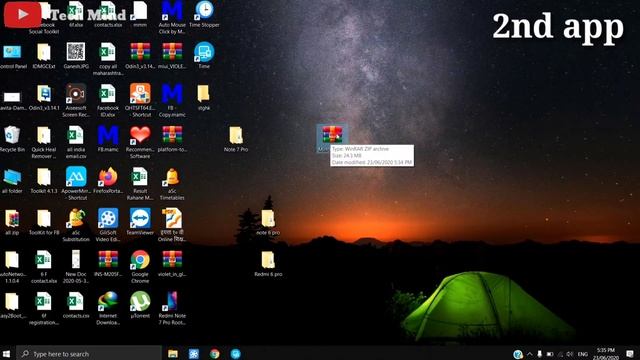Open File Explorer from the taskbar
The height and width of the screenshot is (360, 640).
tap(173, 354)
